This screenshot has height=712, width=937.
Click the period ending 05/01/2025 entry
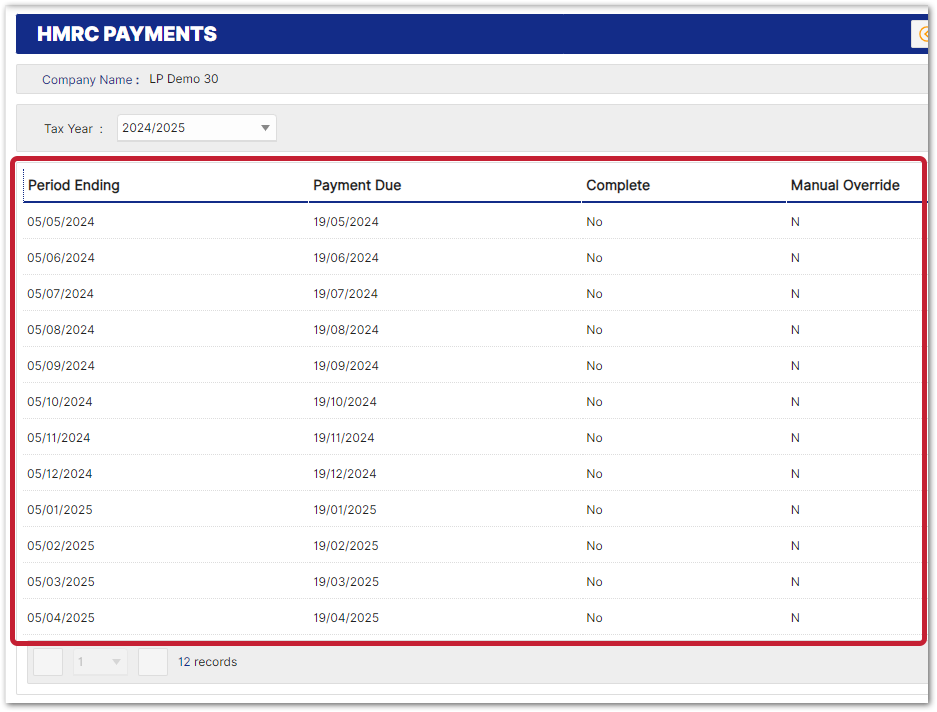click(x=60, y=510)
